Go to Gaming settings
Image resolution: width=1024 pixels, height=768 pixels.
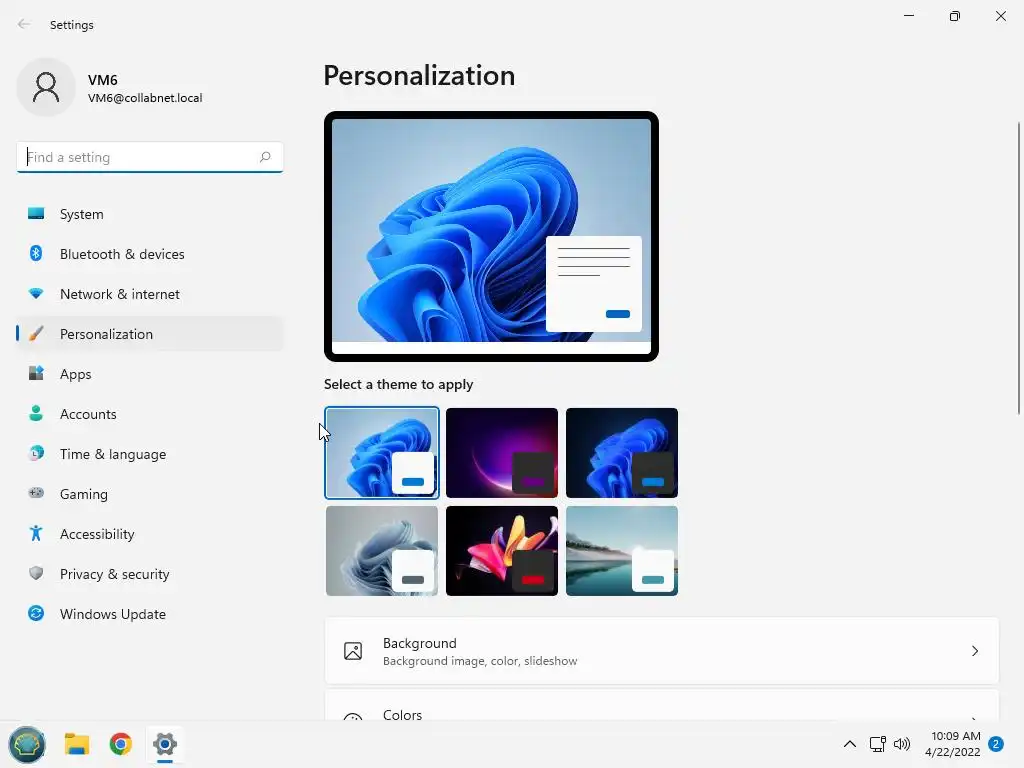click(x=150, y=493)
